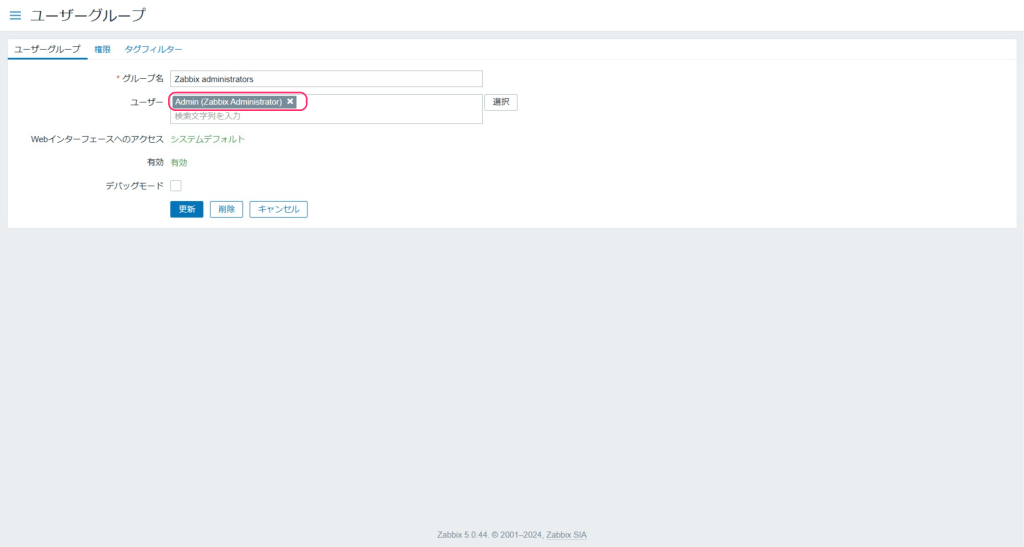1024x547 pixels.
Task: Switch to the 権限 tab
Action: [x=102, y=49]
